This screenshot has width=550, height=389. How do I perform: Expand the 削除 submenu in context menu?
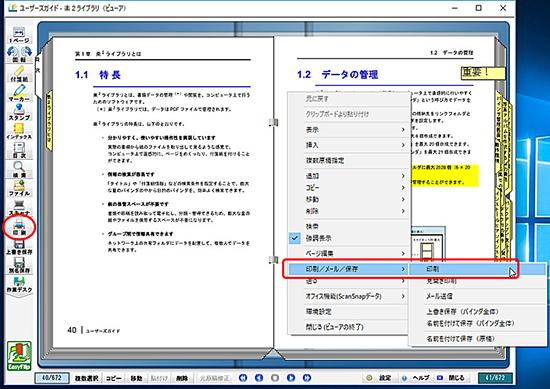(x=349, y=211)
